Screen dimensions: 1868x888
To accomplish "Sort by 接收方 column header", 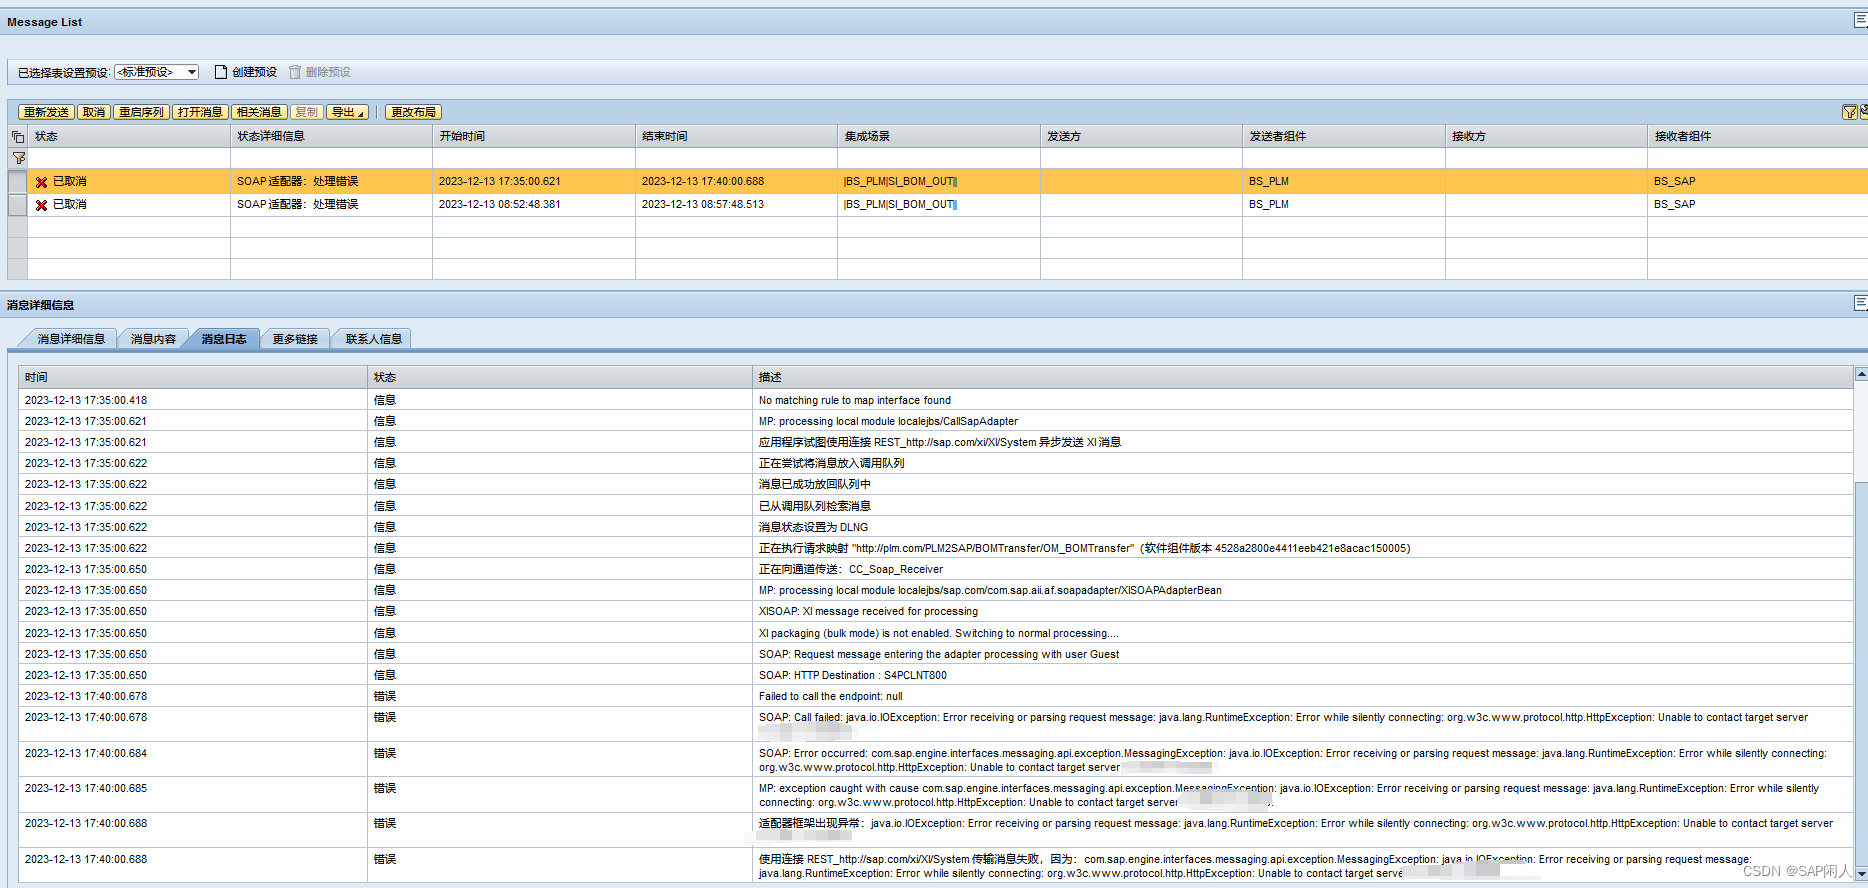I will click(1546, 136).
